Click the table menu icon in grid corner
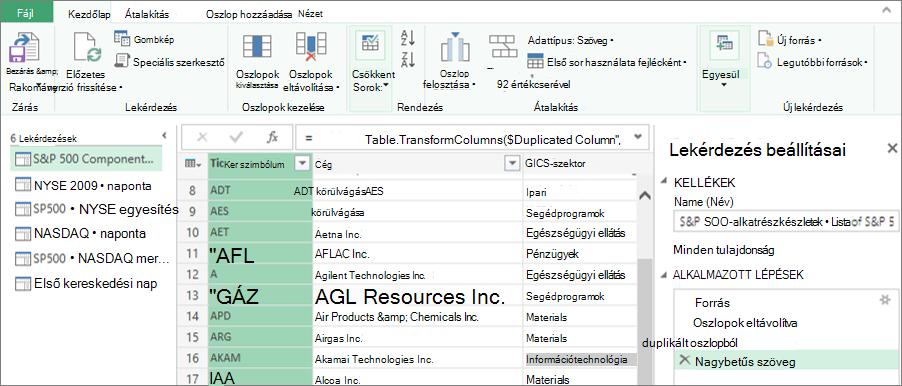The image size is (902, 386). tap(193, 164)
